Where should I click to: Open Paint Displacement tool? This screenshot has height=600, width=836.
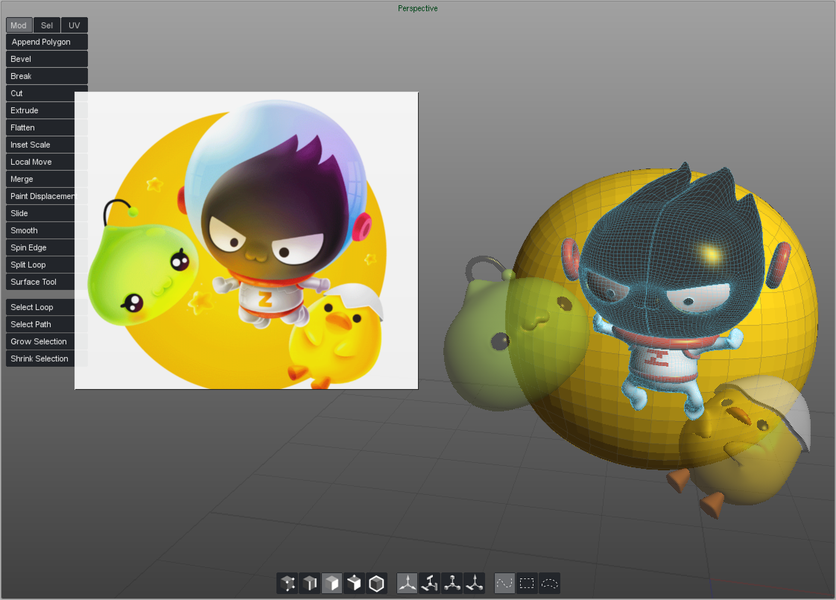(x=41, y=196)
